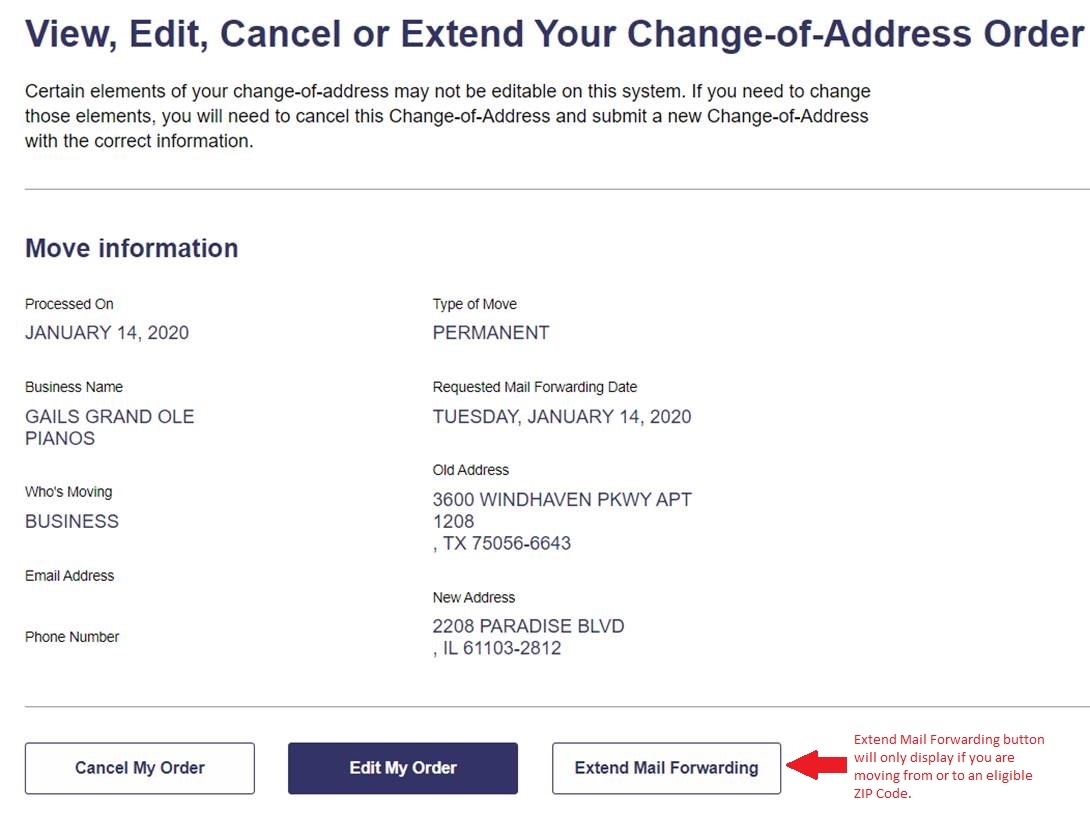Click the red arrow pointing at Extend button
The width and height of the screenshot is (1090, 840).
815,767
